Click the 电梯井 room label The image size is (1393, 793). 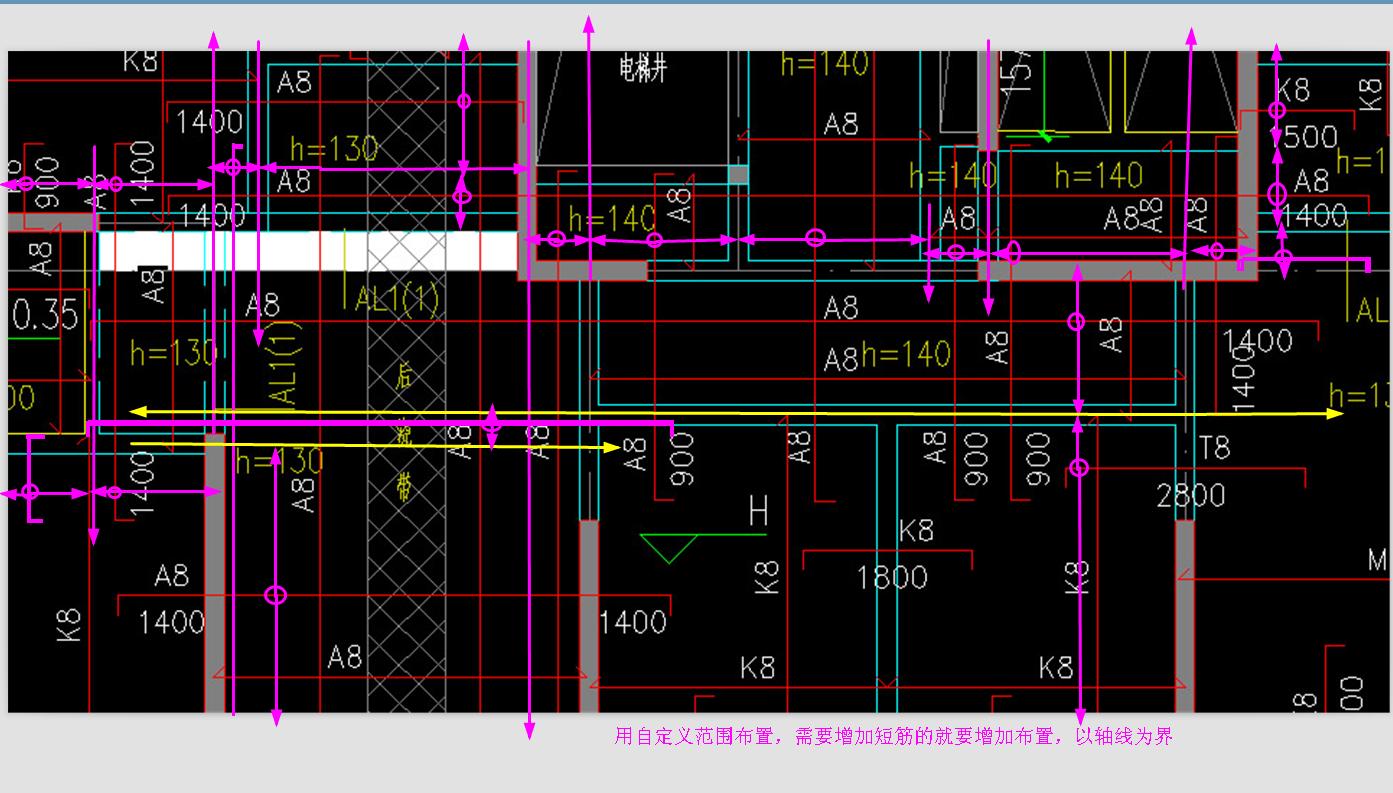tap(642, 70)
